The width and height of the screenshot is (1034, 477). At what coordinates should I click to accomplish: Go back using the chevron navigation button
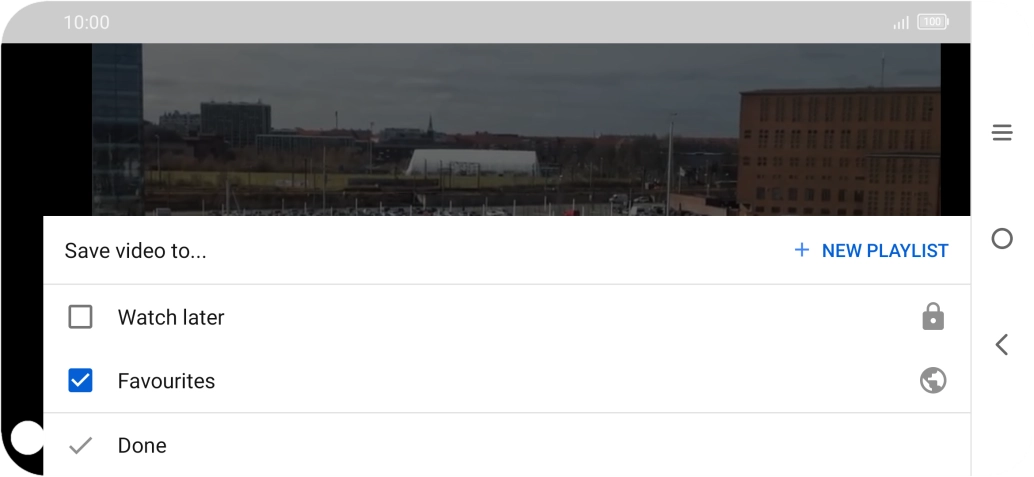1001,344
